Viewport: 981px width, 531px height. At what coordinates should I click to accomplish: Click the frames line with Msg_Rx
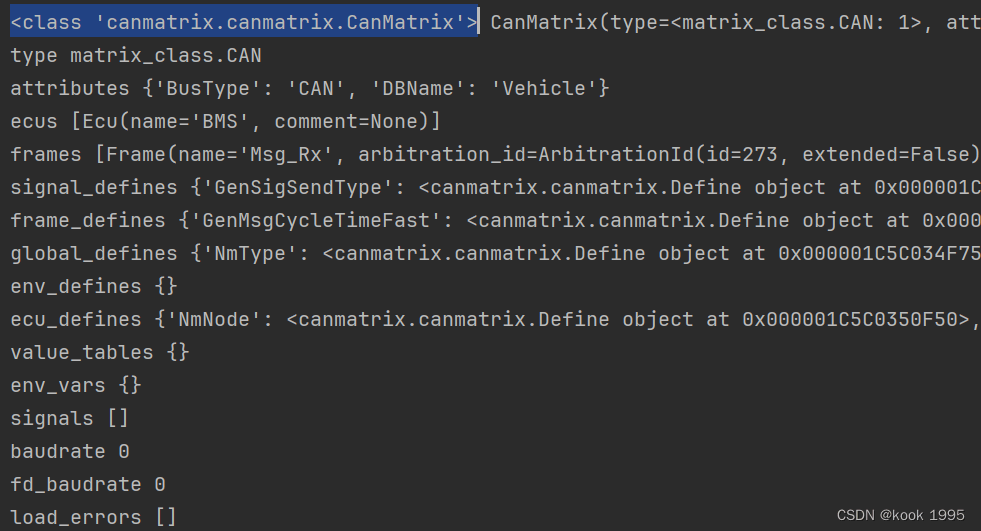[x=496, y=154]
